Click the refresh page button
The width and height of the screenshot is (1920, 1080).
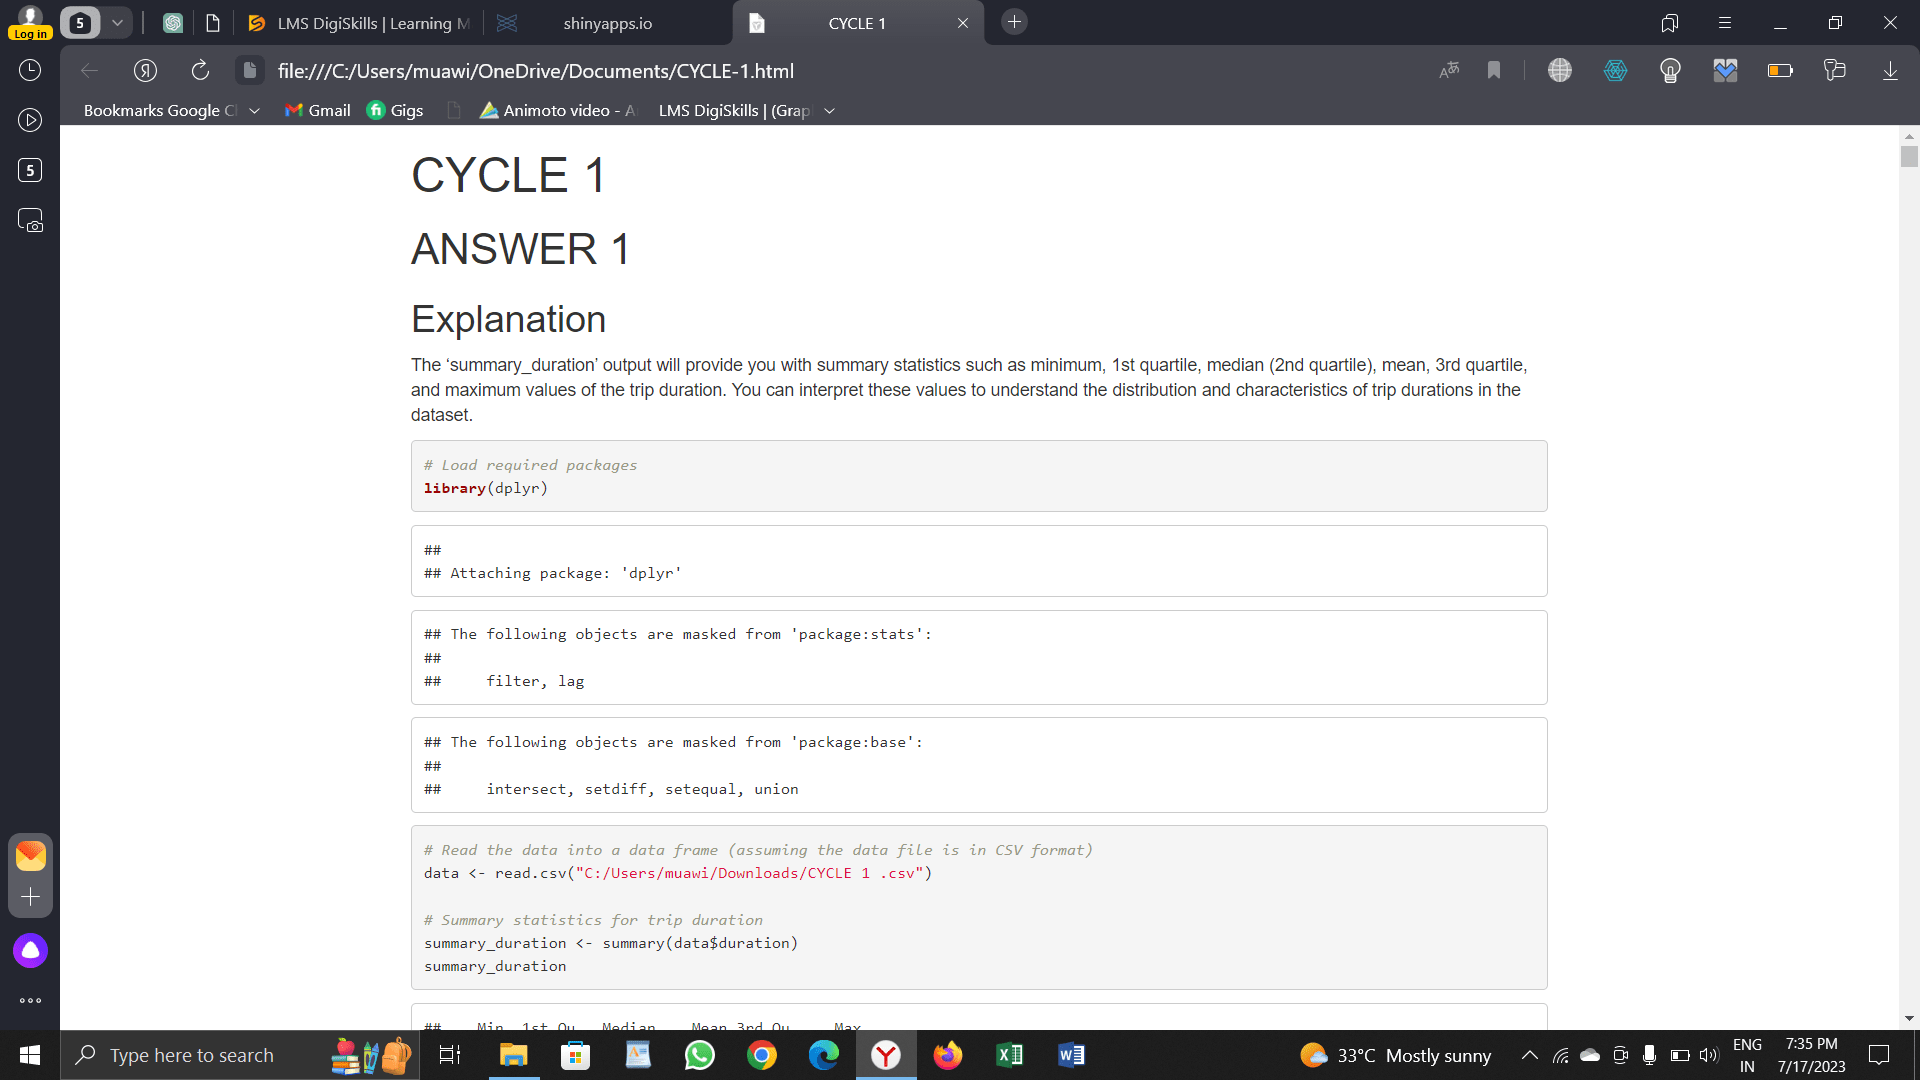(x=200, y=71)
